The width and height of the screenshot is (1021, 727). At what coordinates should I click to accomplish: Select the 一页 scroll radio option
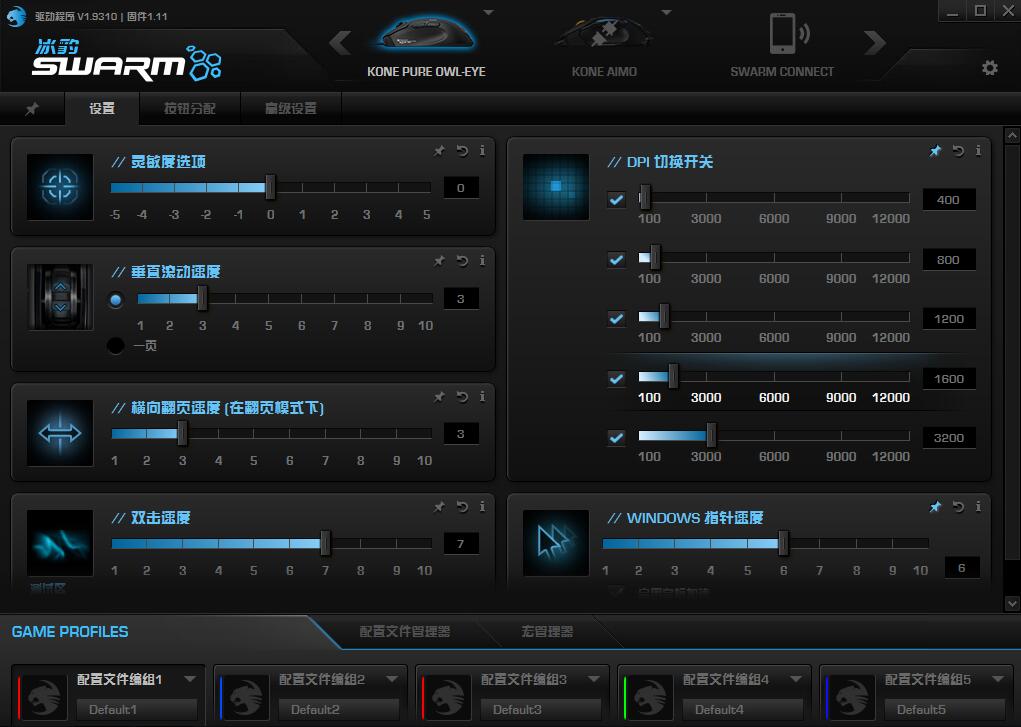(116, 346)
